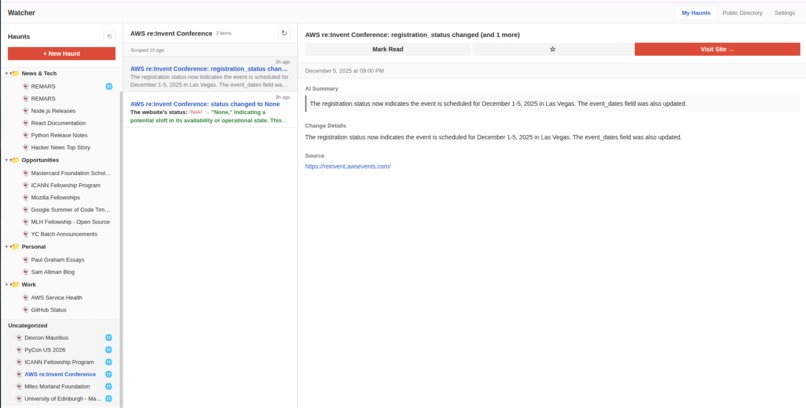Click the collapse icon next to Haunts heading
806x408 pixels.
pos(109,36)
